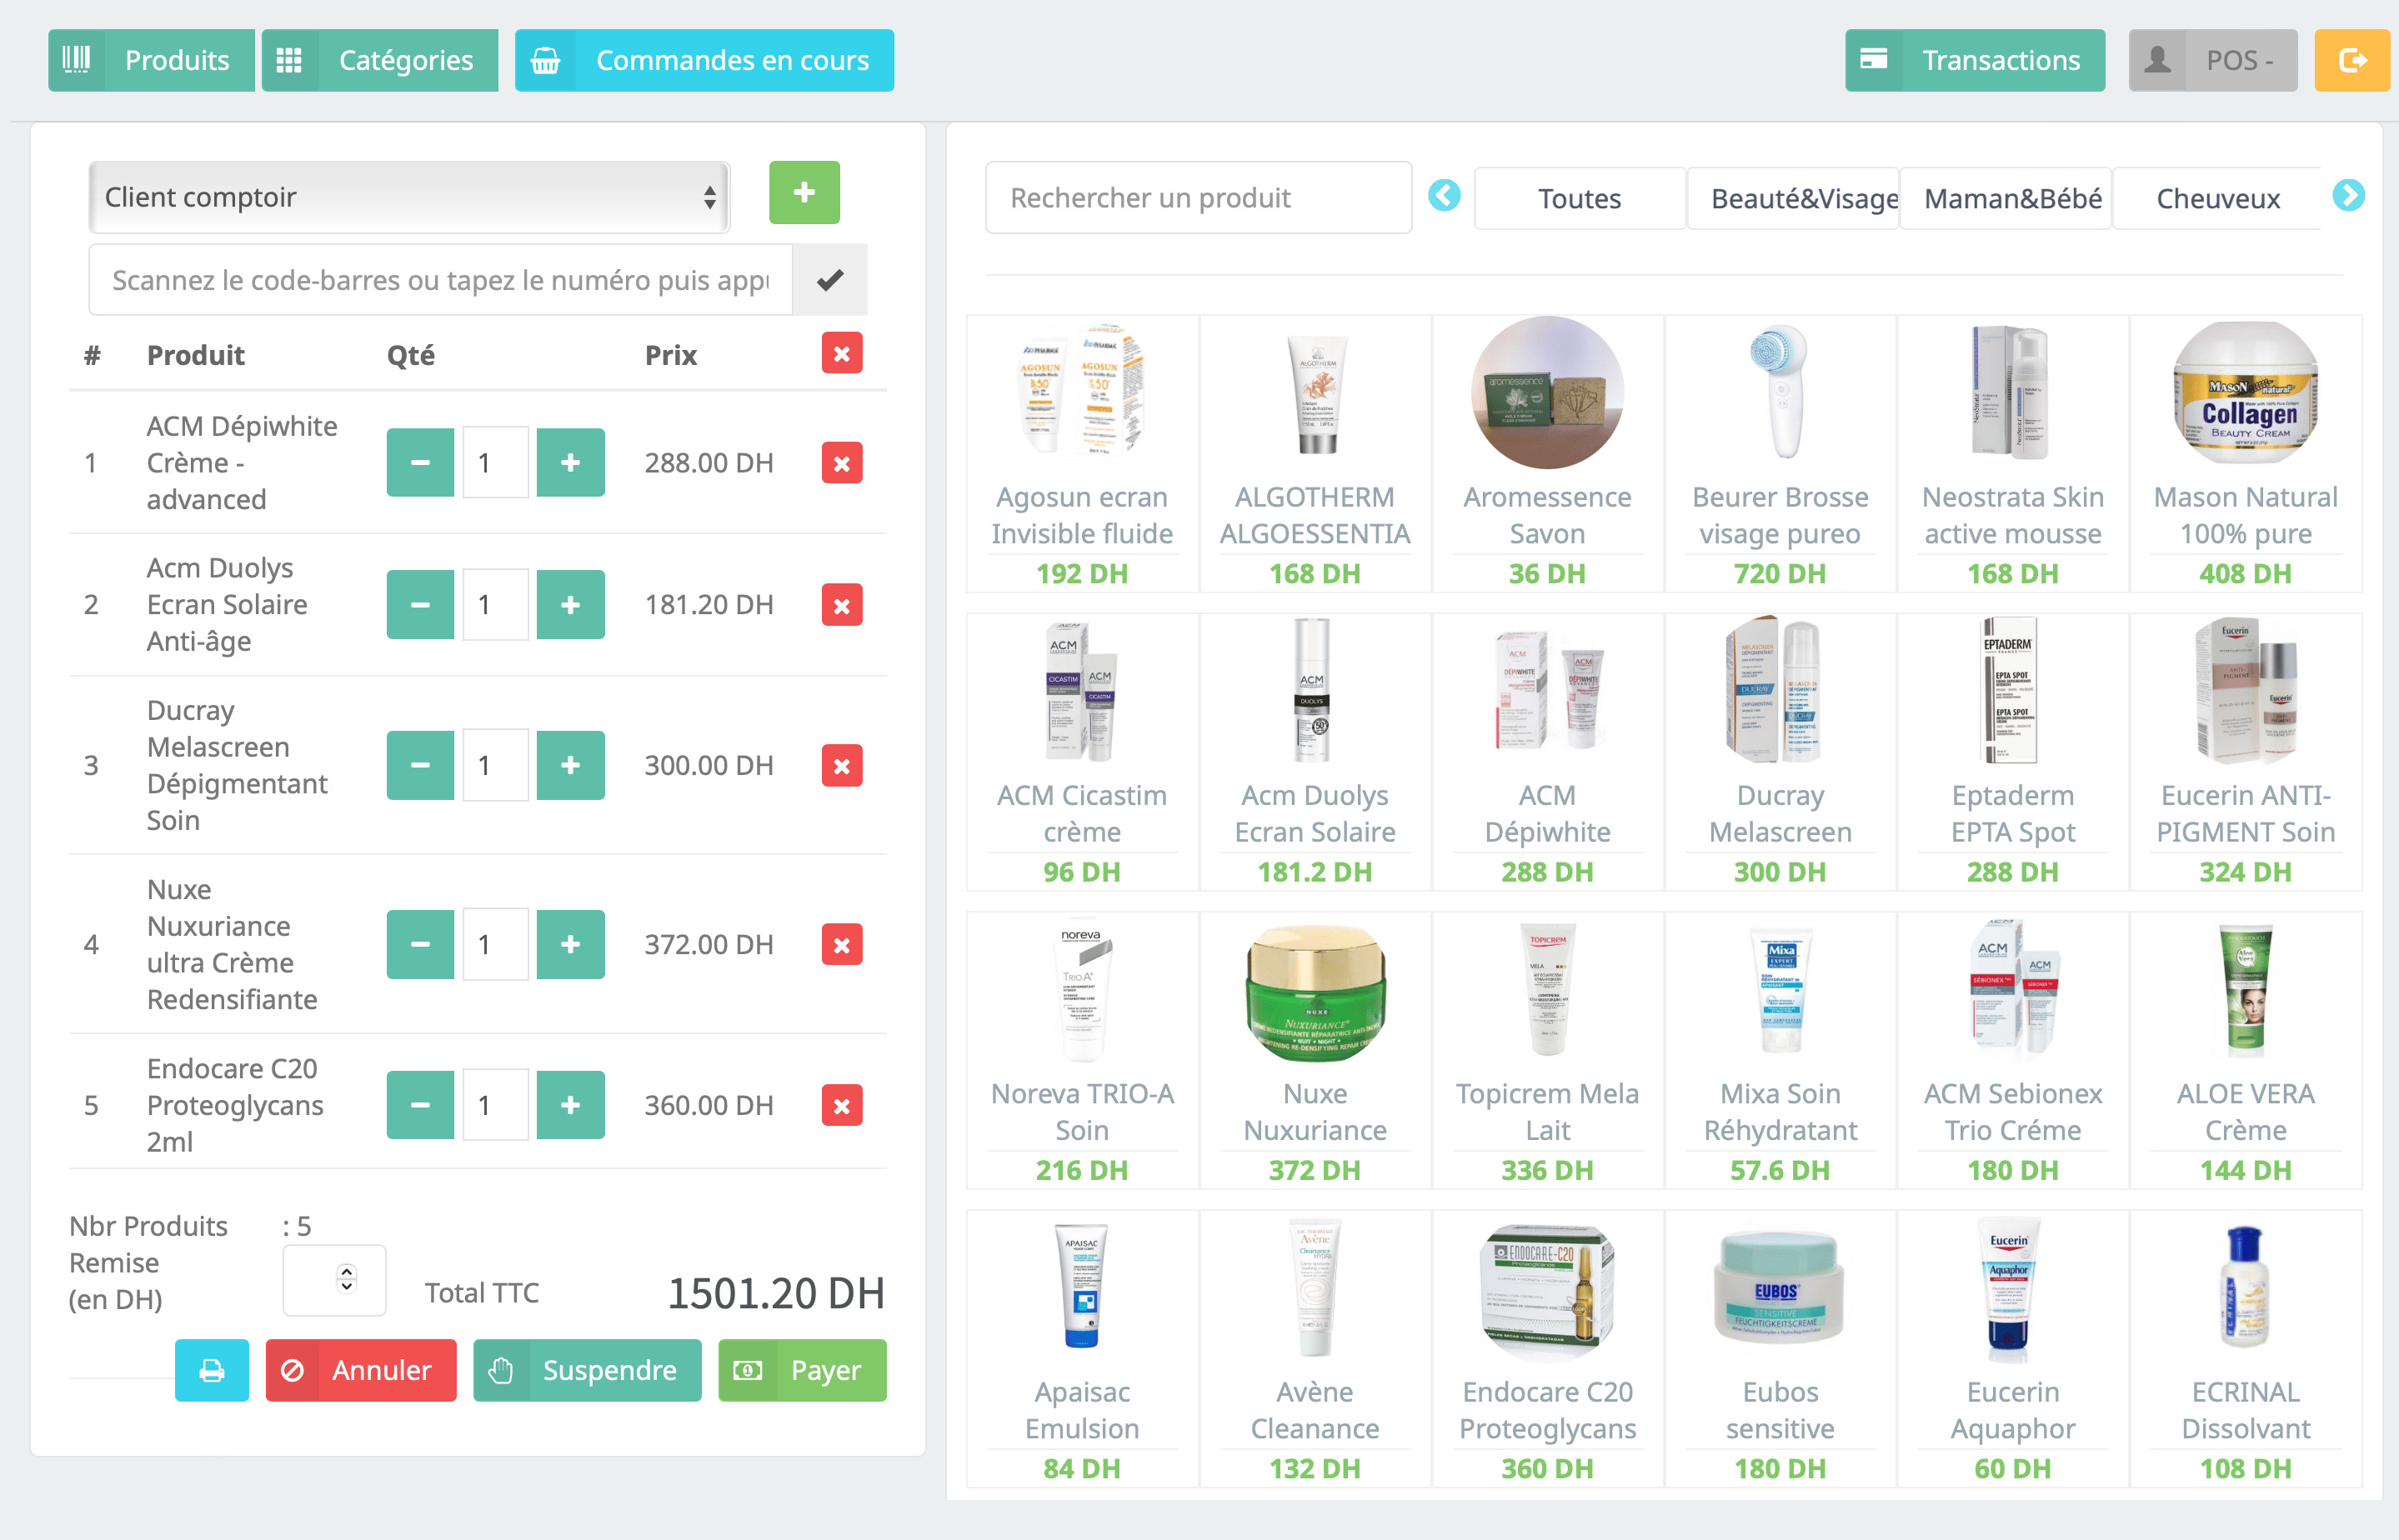Screen dimensions: 2399x1540
Task: Print the current ticket
Action: (211, 1370)
